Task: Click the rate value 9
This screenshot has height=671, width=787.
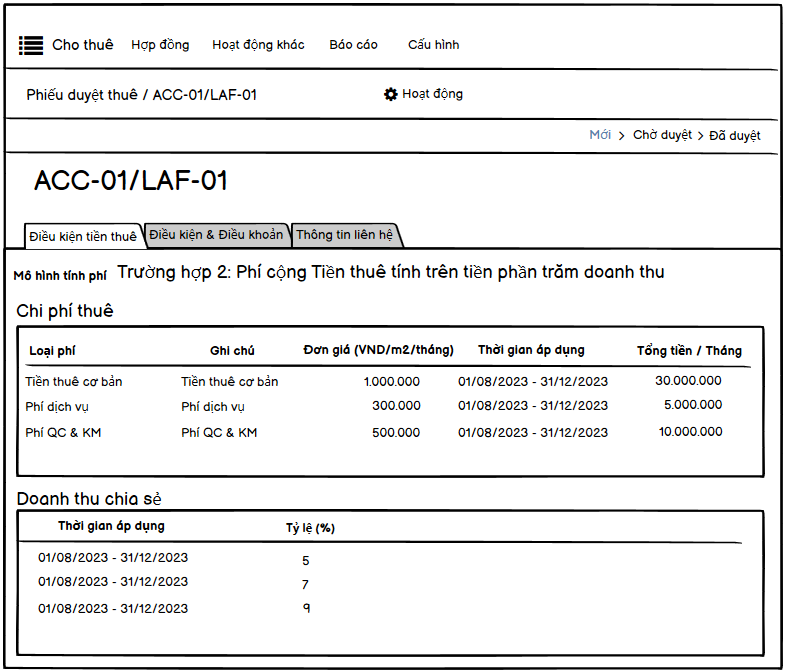Action: point(306,608)
